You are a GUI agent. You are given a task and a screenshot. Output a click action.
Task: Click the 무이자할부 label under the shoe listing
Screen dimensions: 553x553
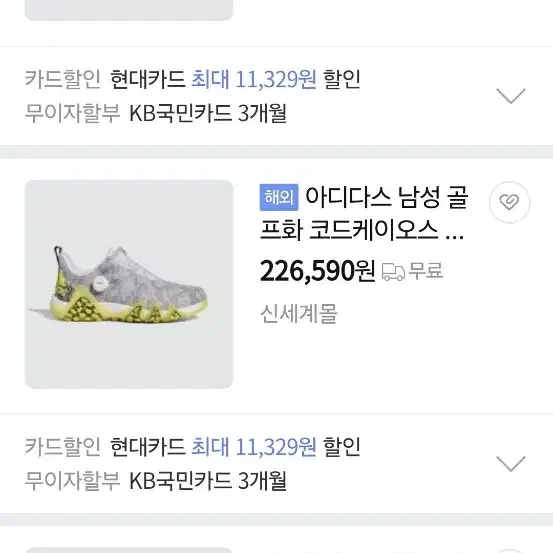tap(73, 481)
